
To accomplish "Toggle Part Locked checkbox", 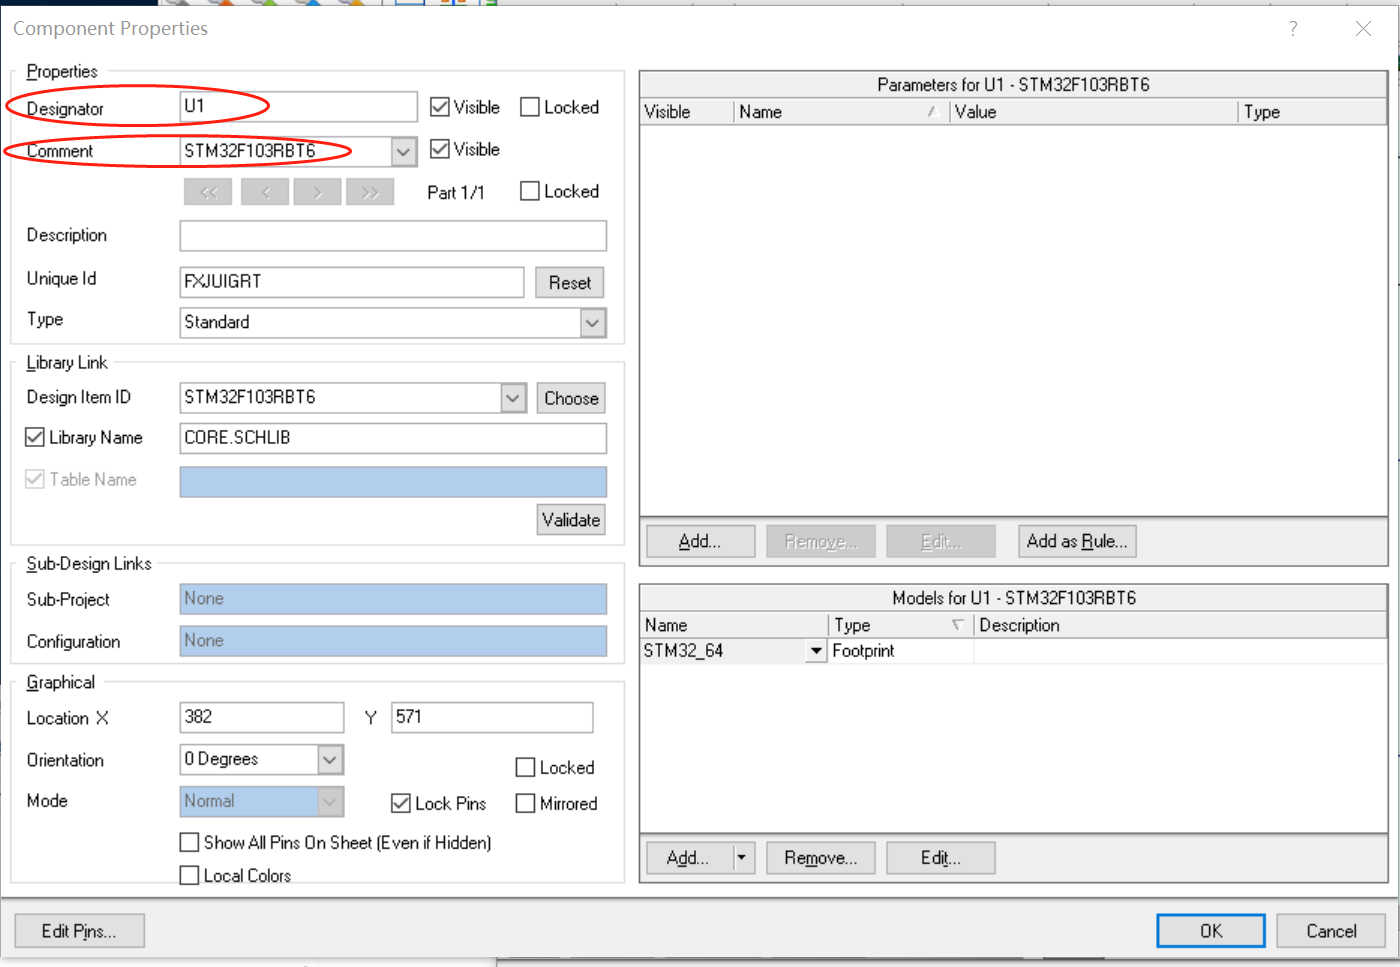I will click(x=530, y=191).
